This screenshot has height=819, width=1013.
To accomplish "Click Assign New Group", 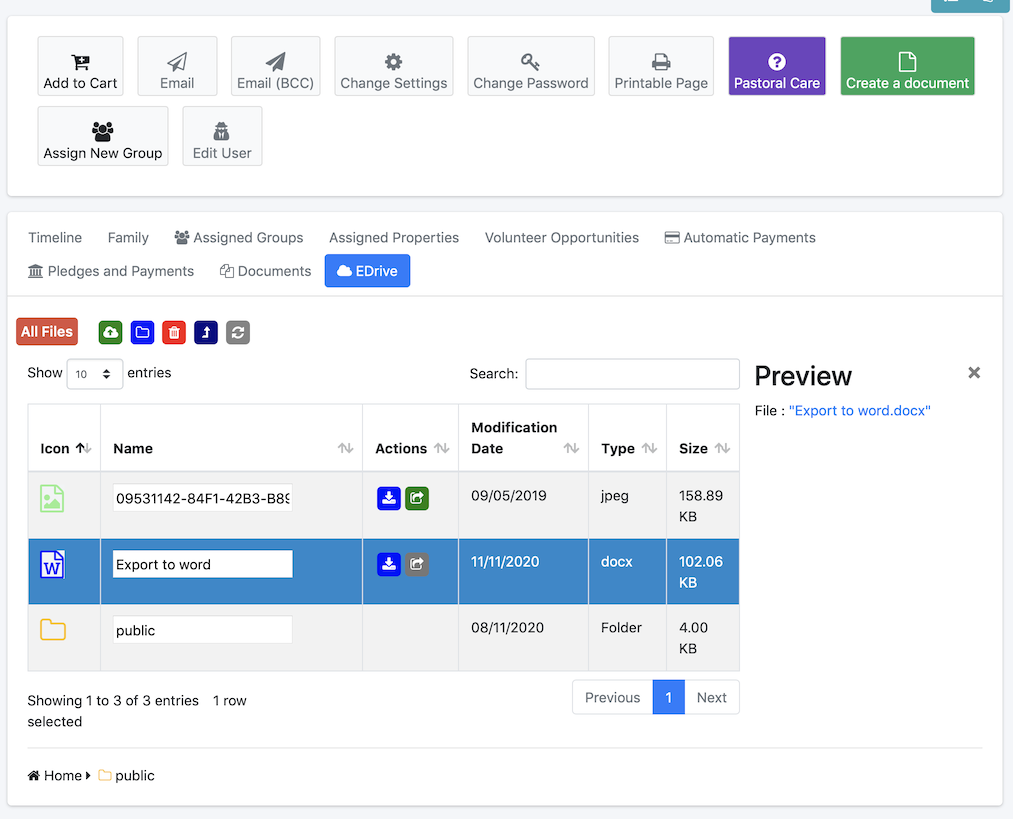I will click(x=103, y=136).
